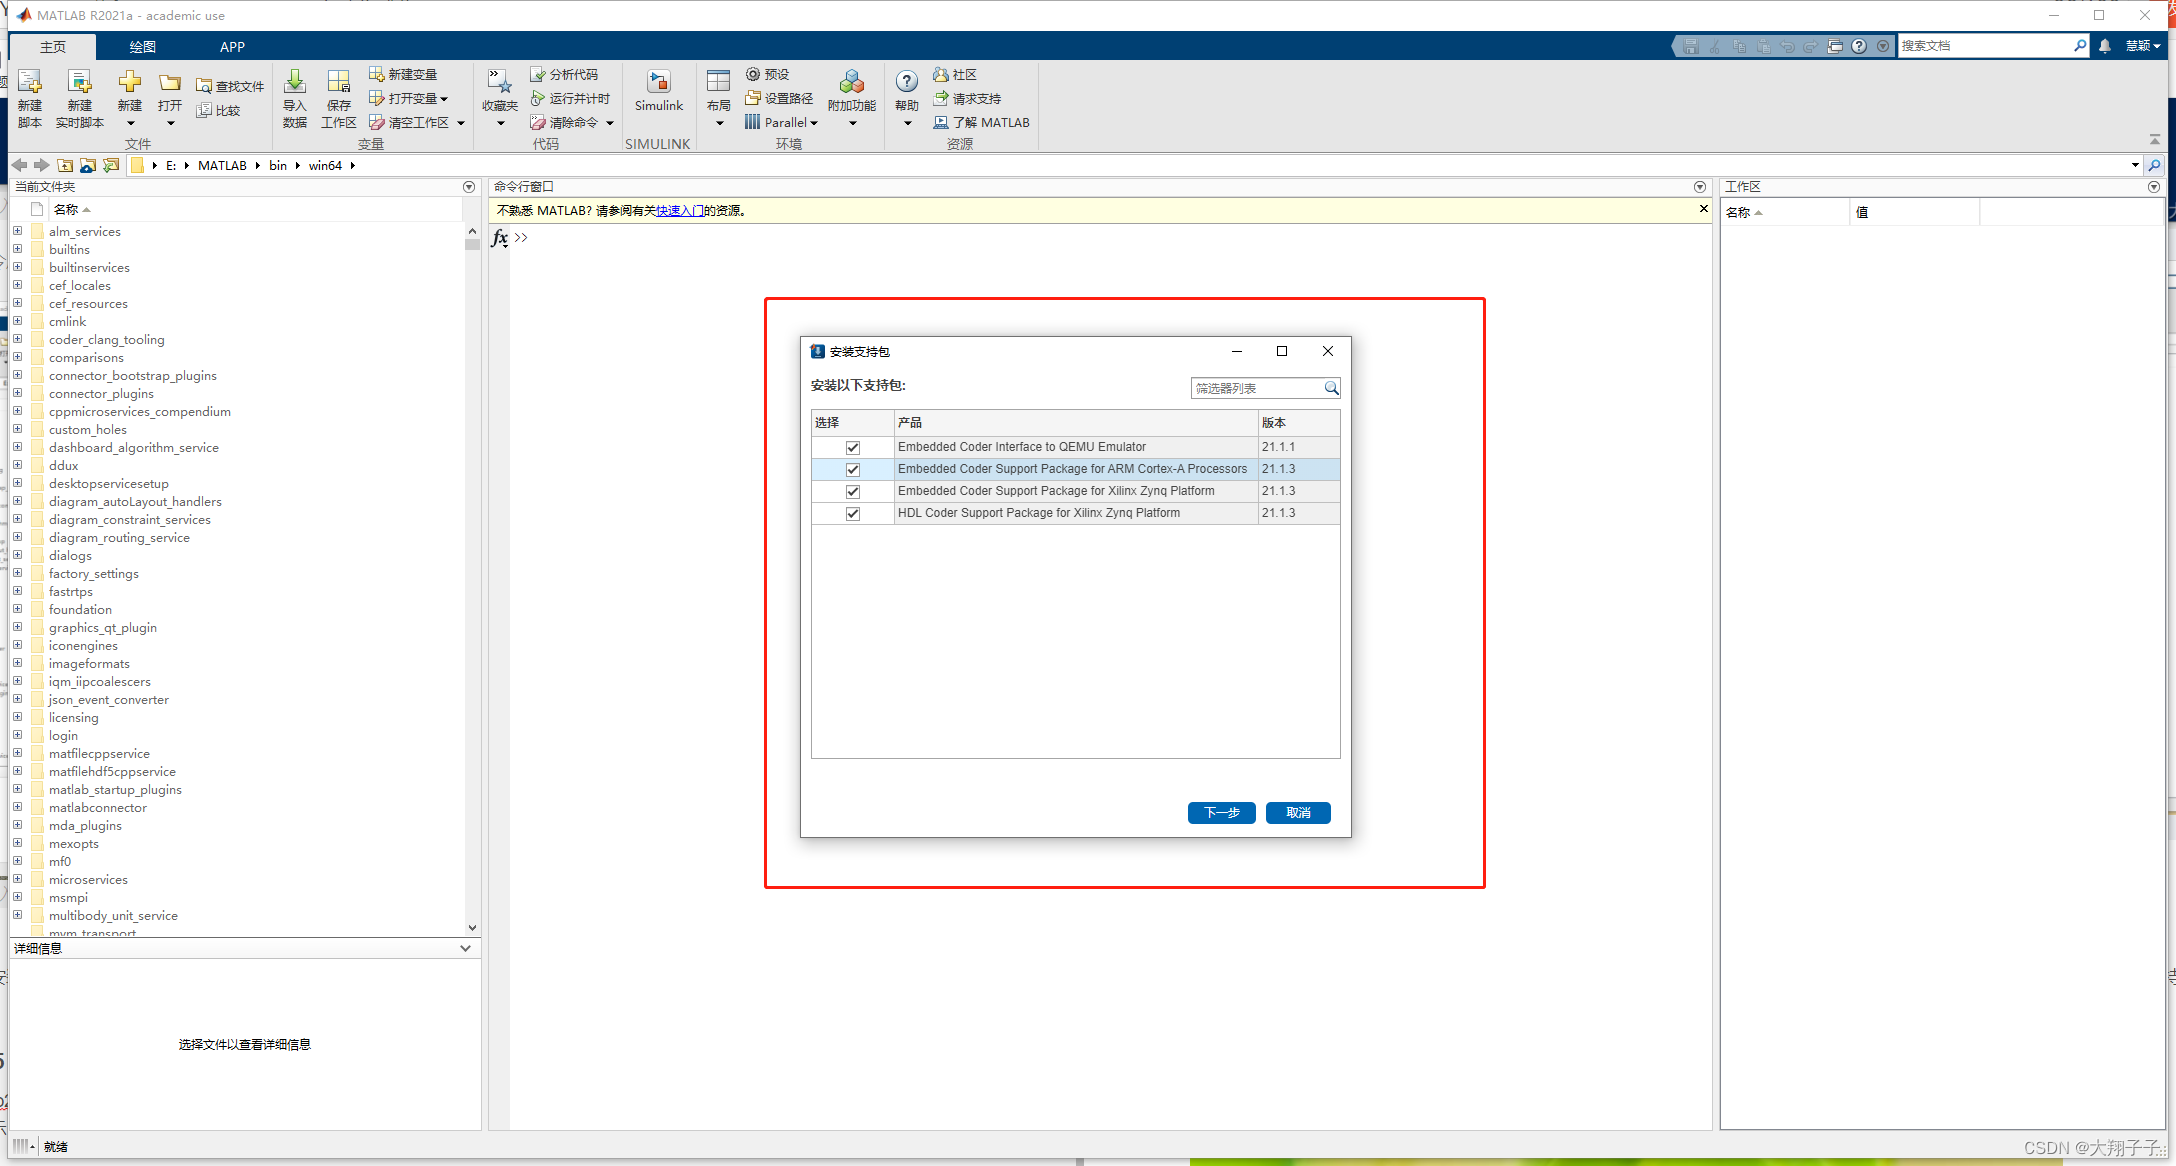This screenshot has height=1166, width=2176.
Task: Uncheck Embedded Coder Interface to QEMU Emulator
Action: 852,446
